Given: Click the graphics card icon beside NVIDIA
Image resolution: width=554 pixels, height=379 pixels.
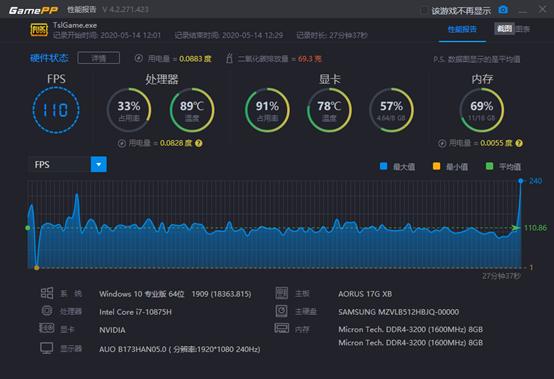Looking at the screenshot, I should (47, 328).
